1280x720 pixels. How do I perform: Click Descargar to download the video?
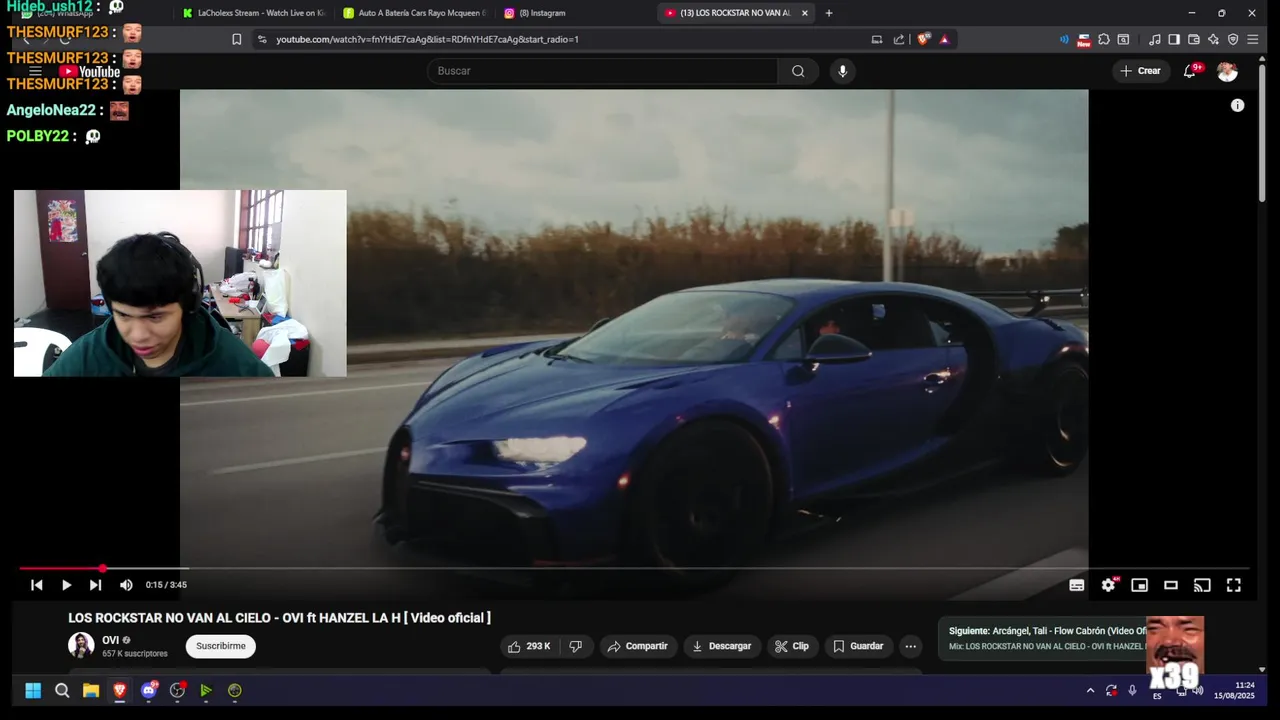721,646
